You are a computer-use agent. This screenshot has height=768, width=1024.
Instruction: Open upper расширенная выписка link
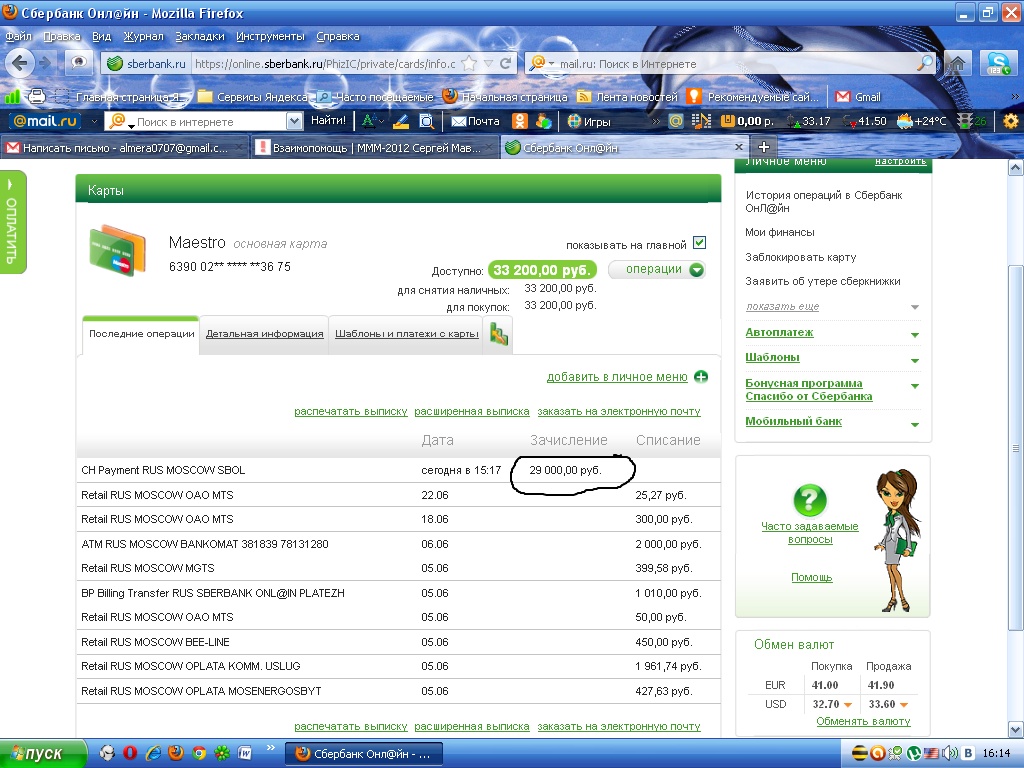(472, 411)
